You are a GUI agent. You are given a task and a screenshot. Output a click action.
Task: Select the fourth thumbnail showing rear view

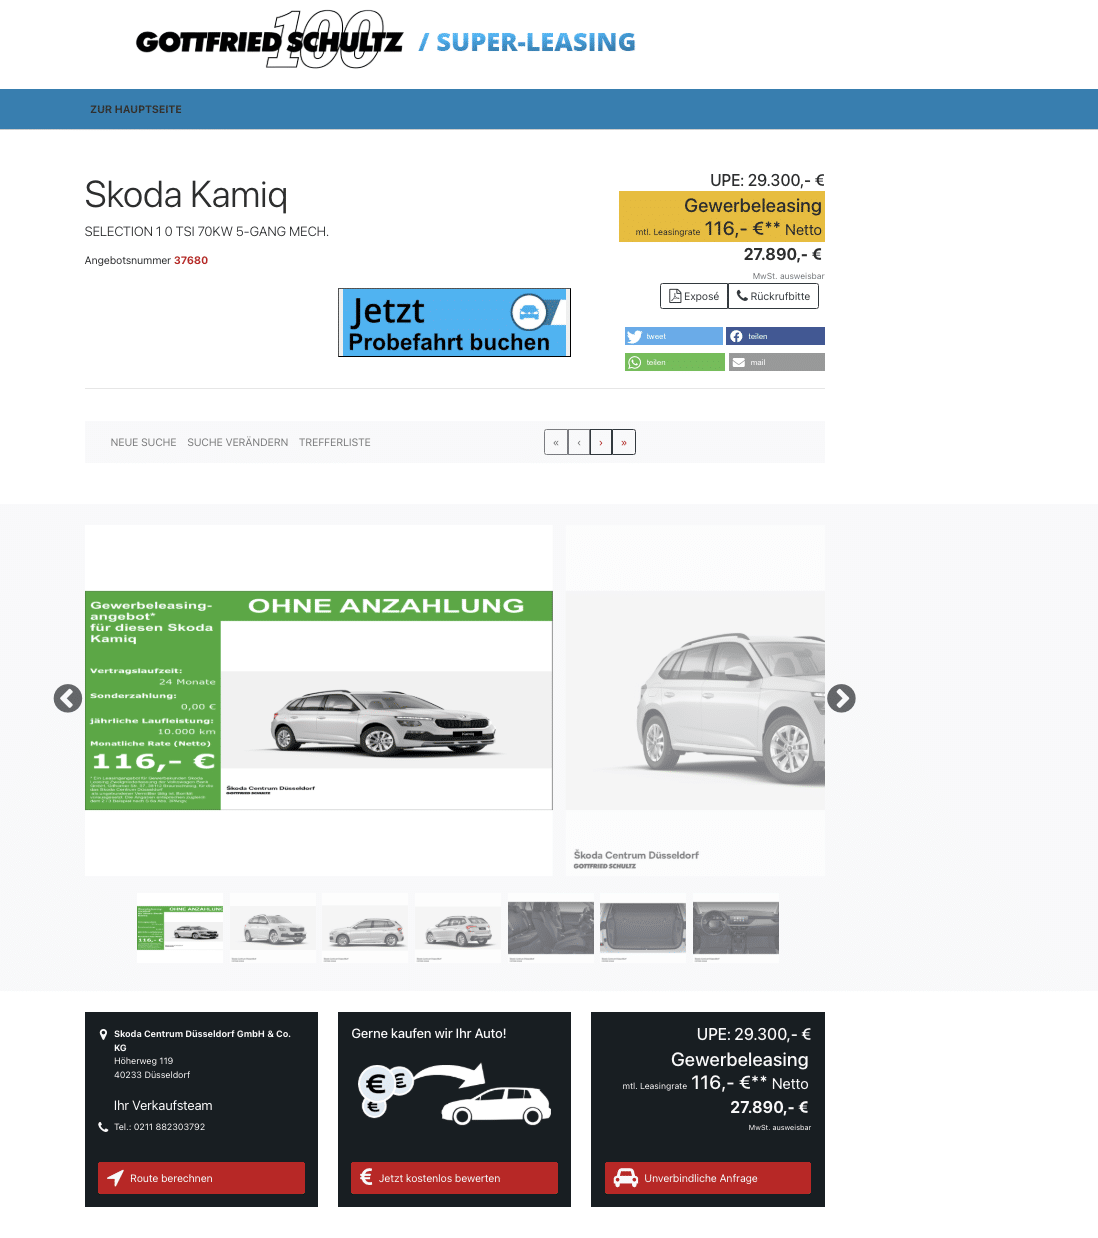pyautogui.click(x=458, y=928)
